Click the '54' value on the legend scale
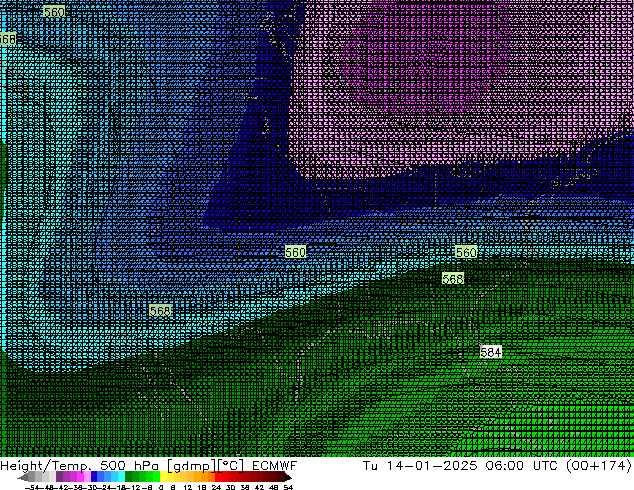The image size is (634, 490). coord(288,487)
